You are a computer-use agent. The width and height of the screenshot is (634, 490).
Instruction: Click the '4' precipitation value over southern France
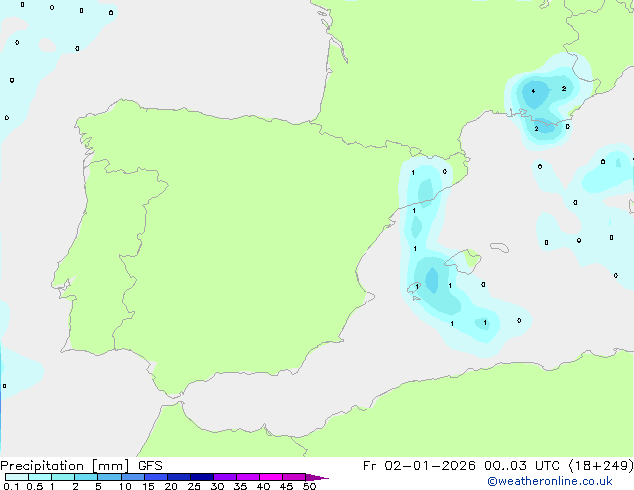pos(533,91)
